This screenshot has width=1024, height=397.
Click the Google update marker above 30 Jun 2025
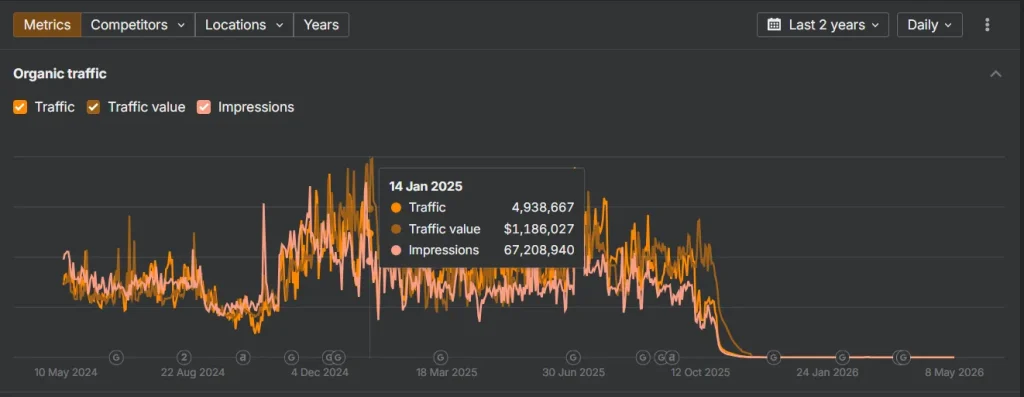pyautogui.click(x=573, y=357)
